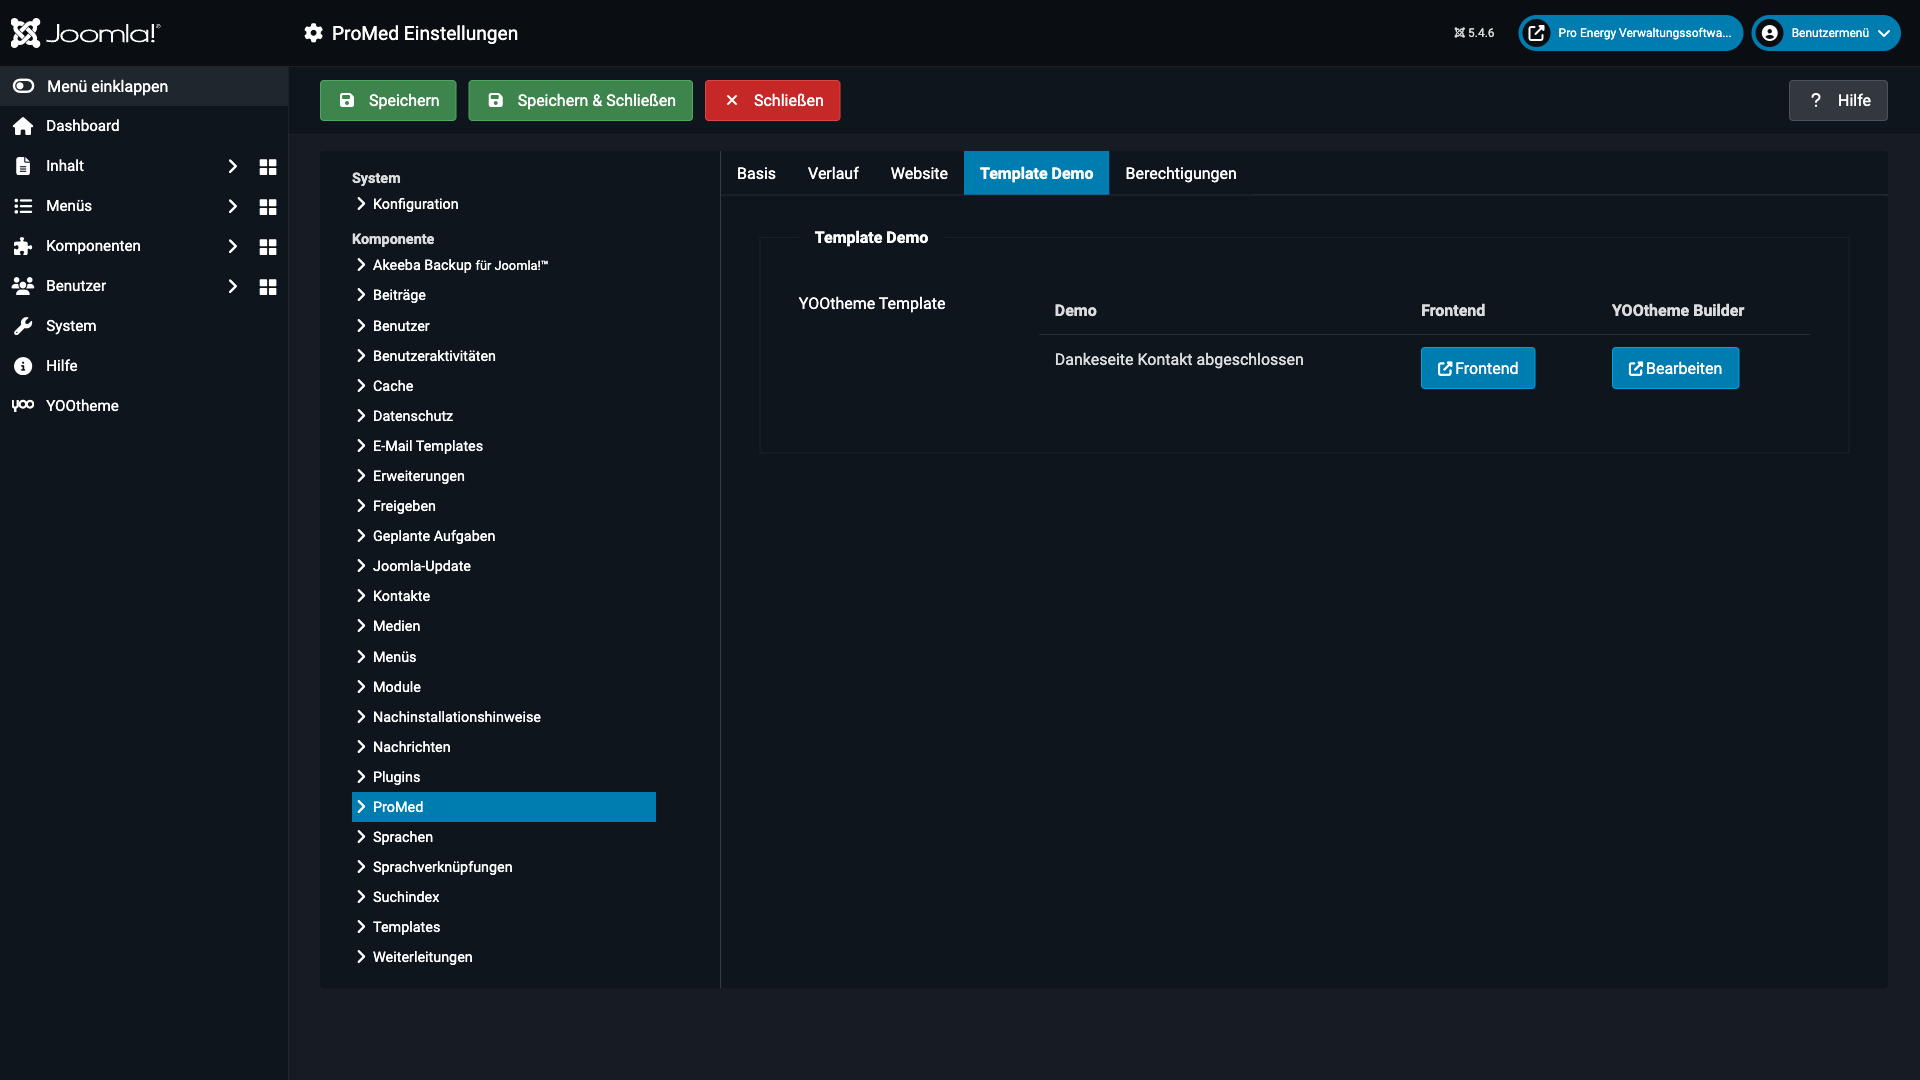
Task: Toggle Menü einklappen sidebar switch
Action: click(24, 86)
